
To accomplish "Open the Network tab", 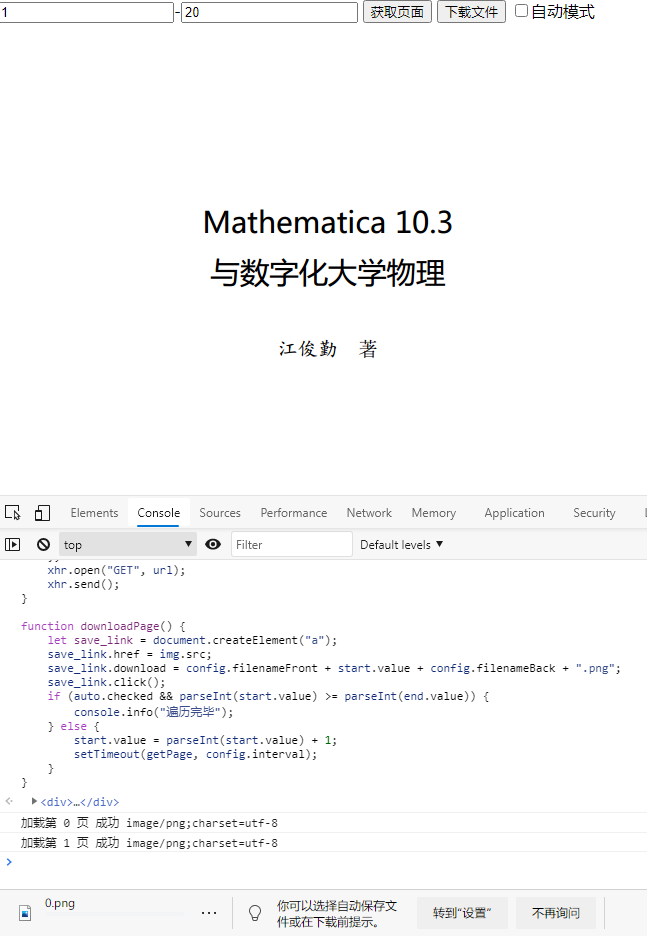I will click(369, 513).
